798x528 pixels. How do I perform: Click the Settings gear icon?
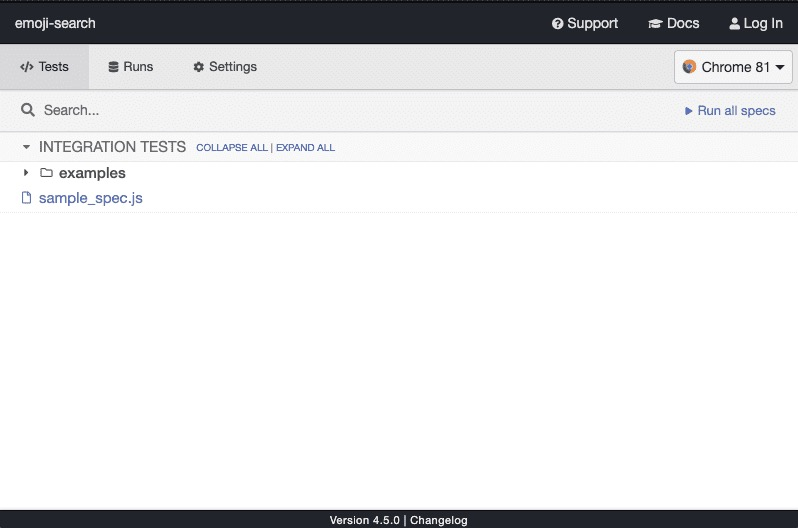point(198,67)
